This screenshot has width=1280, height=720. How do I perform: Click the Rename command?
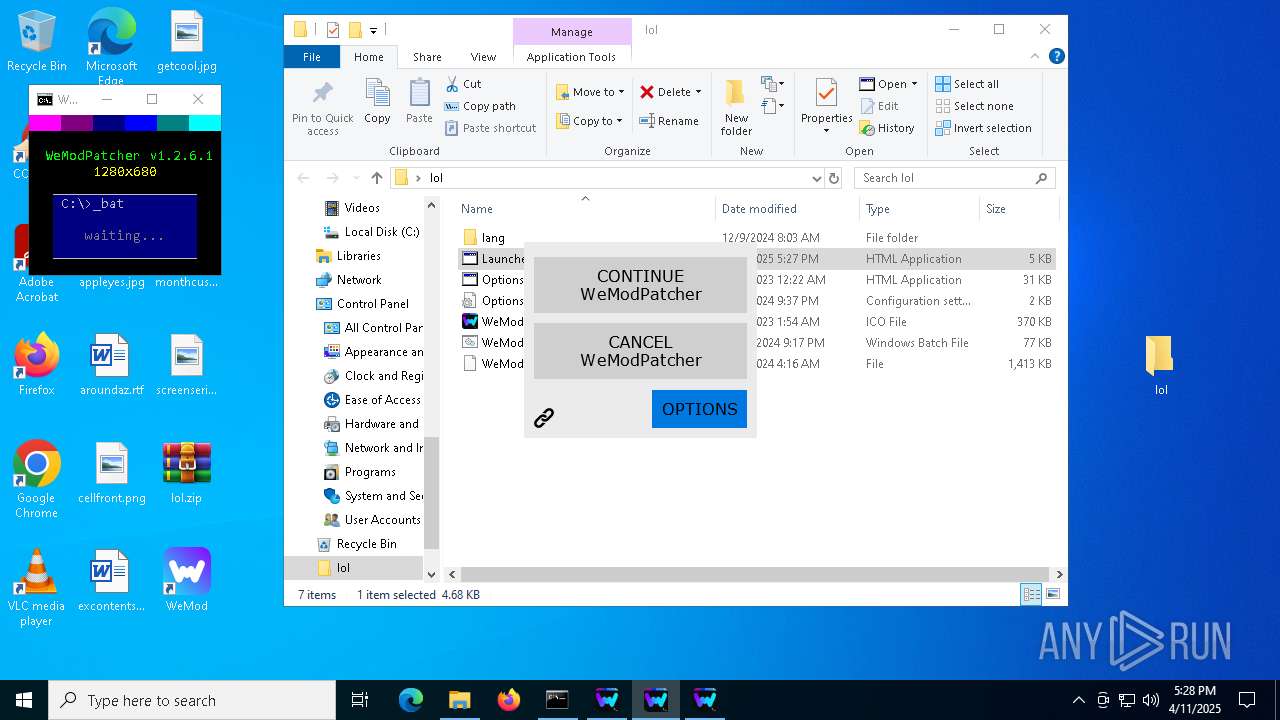669,121
